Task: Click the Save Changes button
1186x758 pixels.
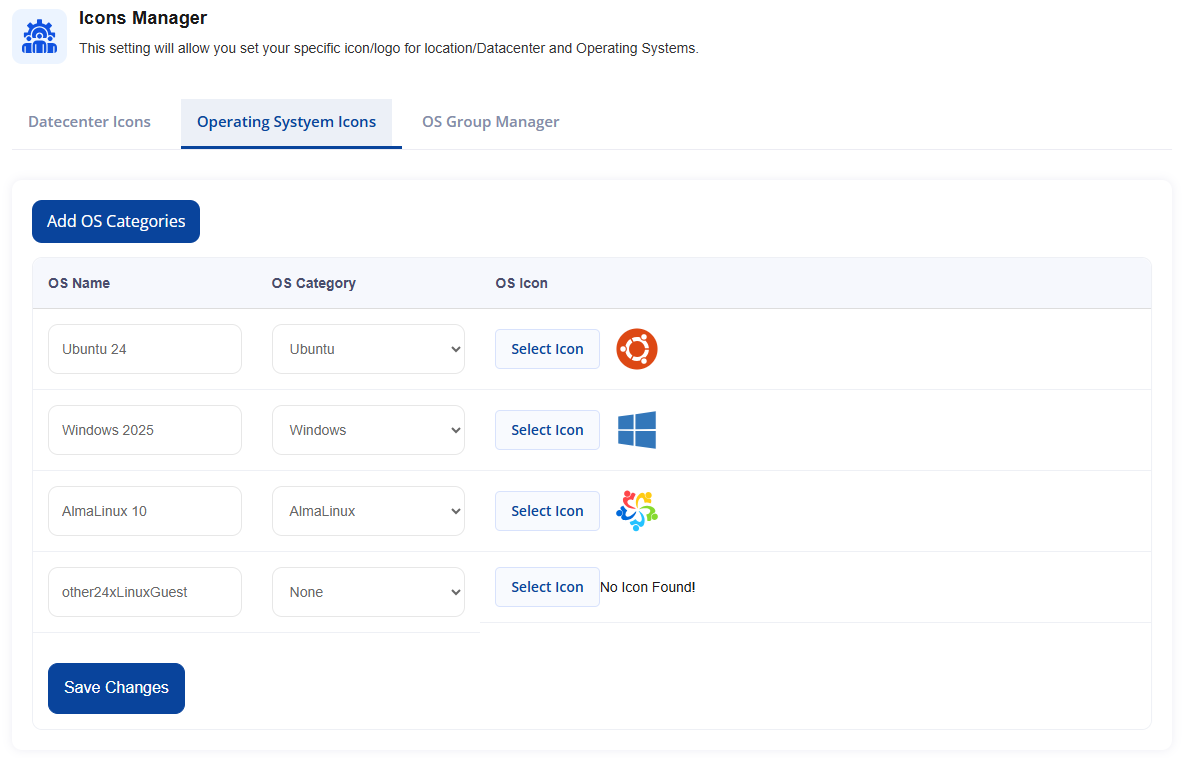Action: coord(116,688)
